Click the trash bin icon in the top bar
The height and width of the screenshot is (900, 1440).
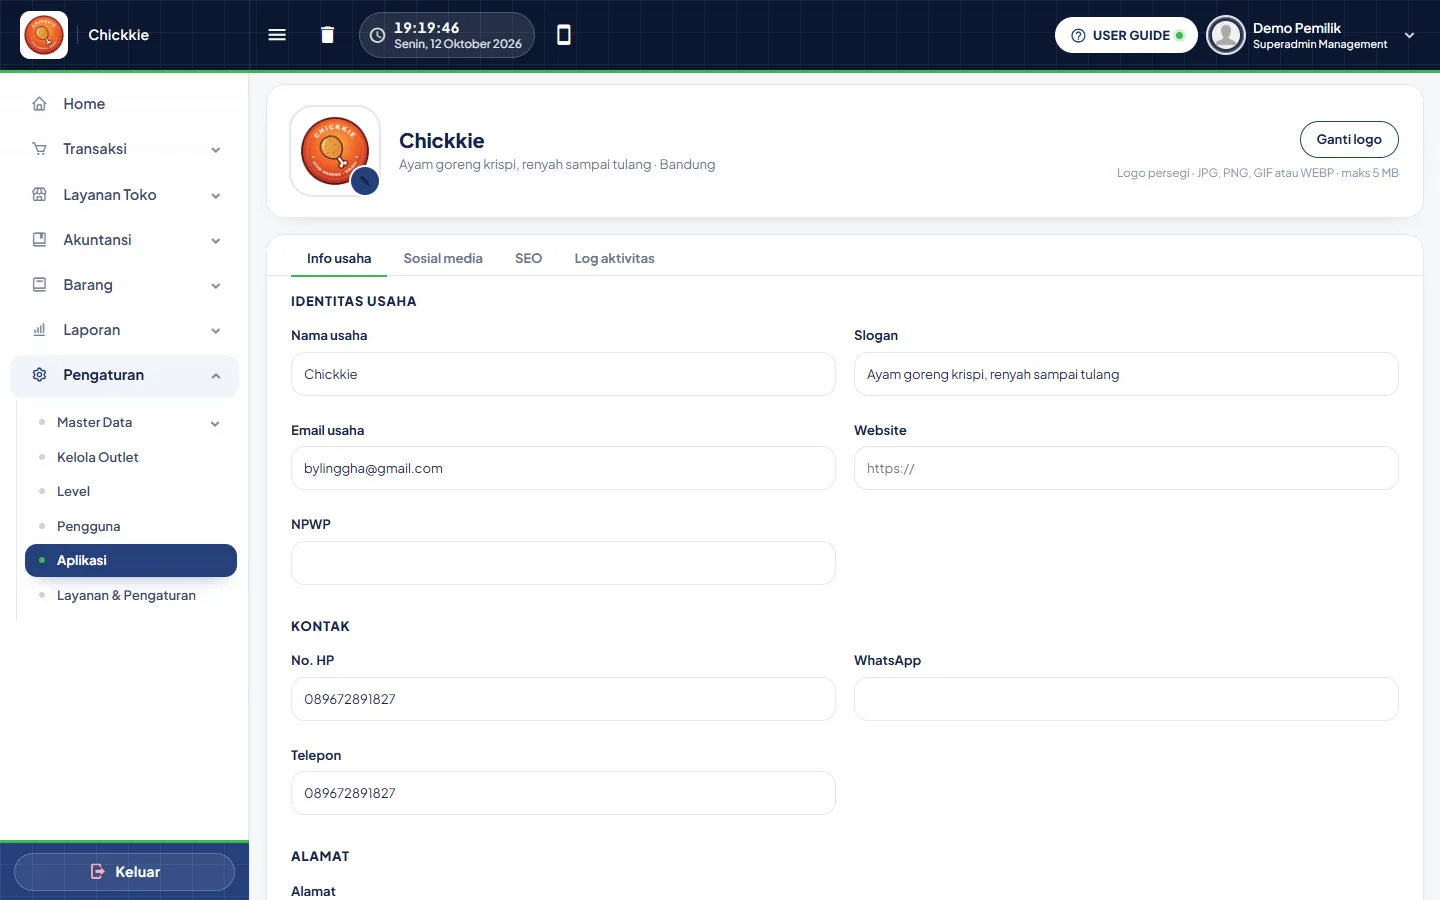coord(327,35)
